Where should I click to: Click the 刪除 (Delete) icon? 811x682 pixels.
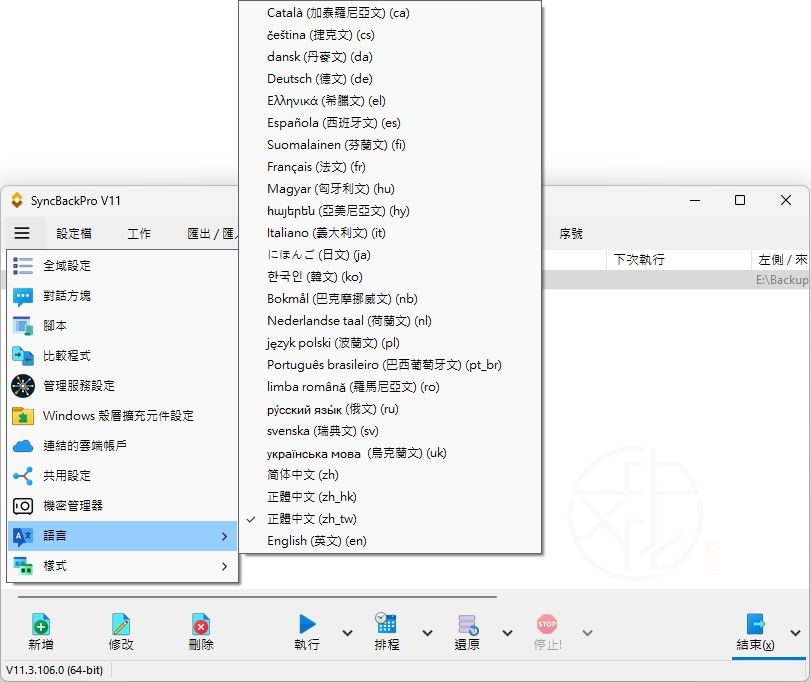[x=201, y=625]
